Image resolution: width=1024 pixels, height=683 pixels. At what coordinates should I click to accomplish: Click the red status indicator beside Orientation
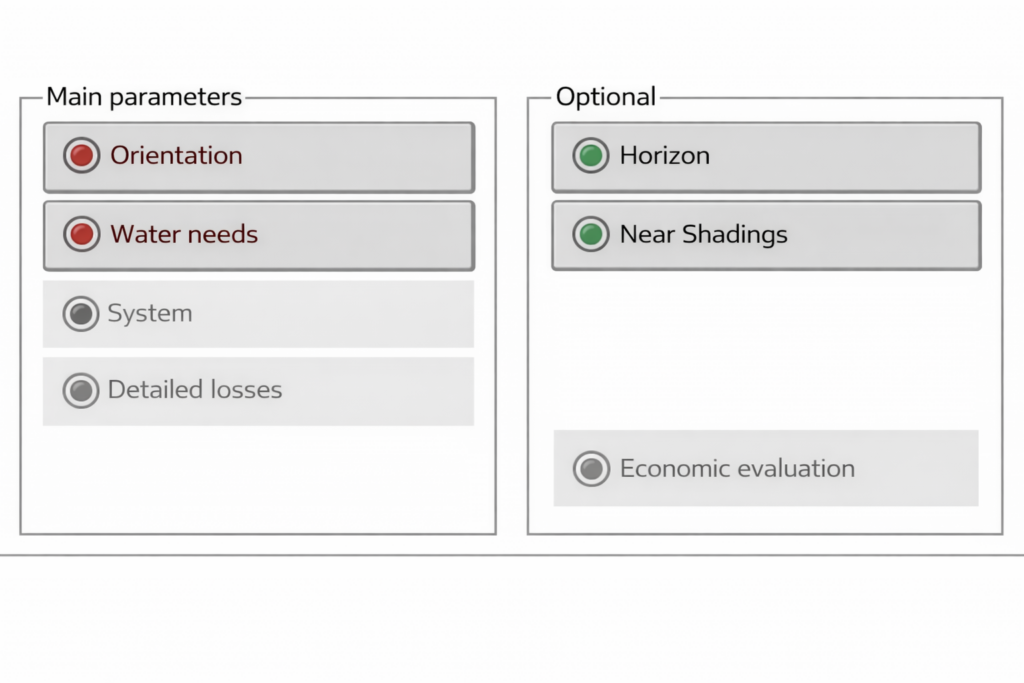coord(81,156)
